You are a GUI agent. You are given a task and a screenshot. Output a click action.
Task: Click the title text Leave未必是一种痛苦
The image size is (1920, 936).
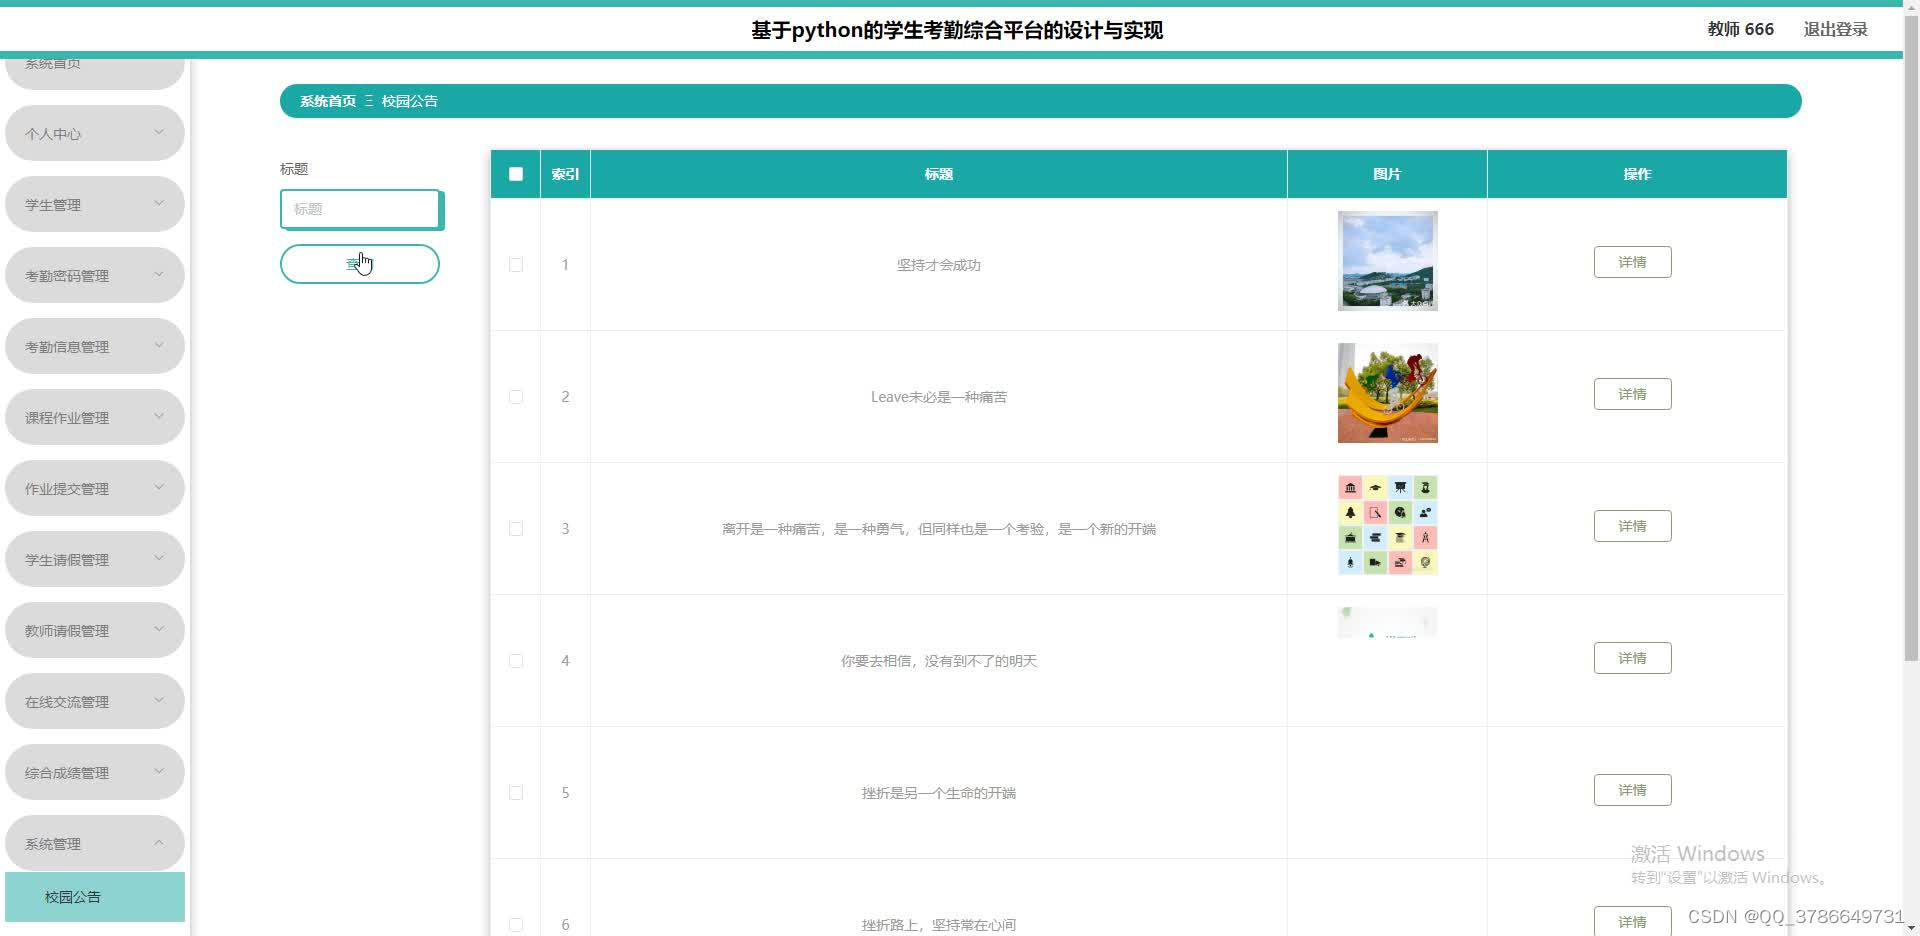pyautogui.click(x=939, y=397)
